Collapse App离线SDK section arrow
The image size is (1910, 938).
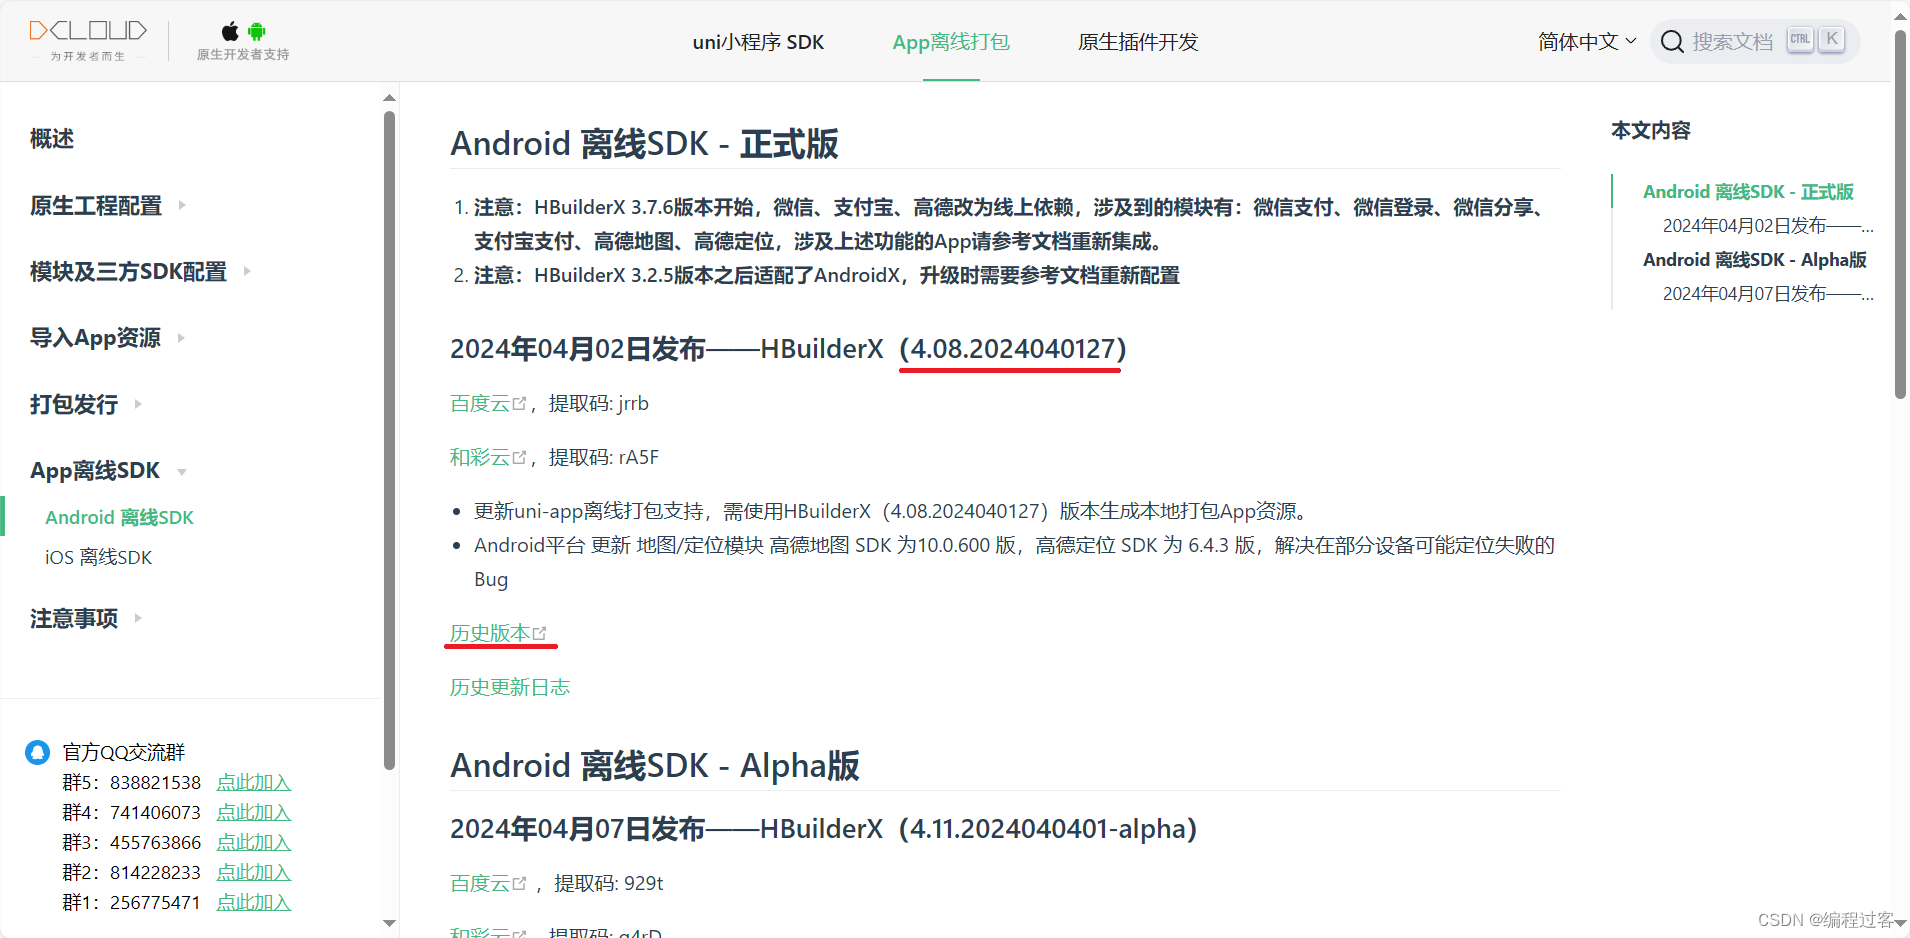[182, 472]
